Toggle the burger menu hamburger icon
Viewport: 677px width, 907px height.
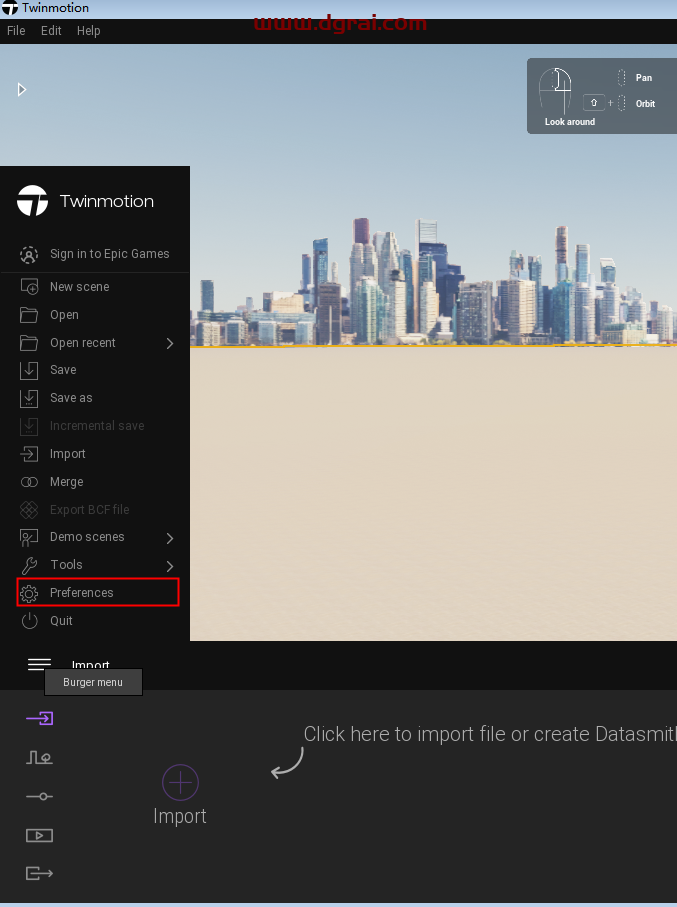(39, 664)
